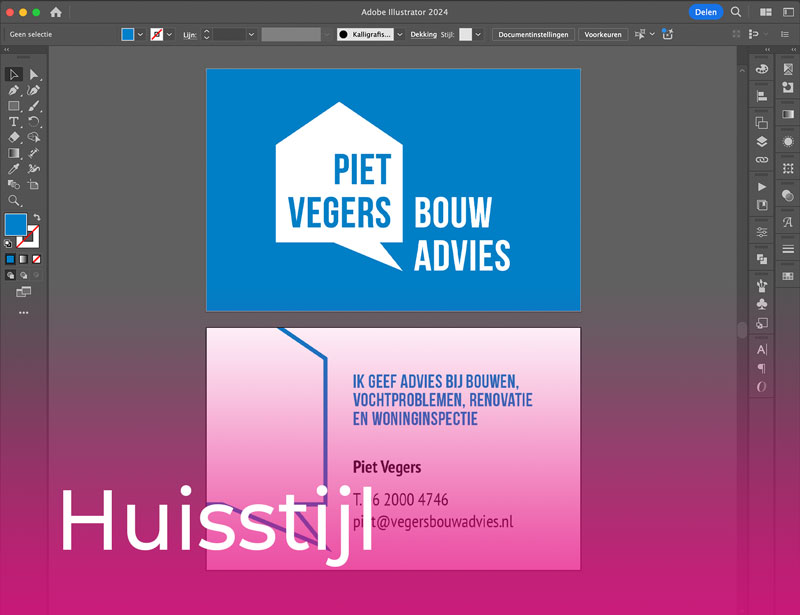Screen dimensions: 800x615
Task: Click Edit Toolbar three dots
Action: click(x=23, y=312)
